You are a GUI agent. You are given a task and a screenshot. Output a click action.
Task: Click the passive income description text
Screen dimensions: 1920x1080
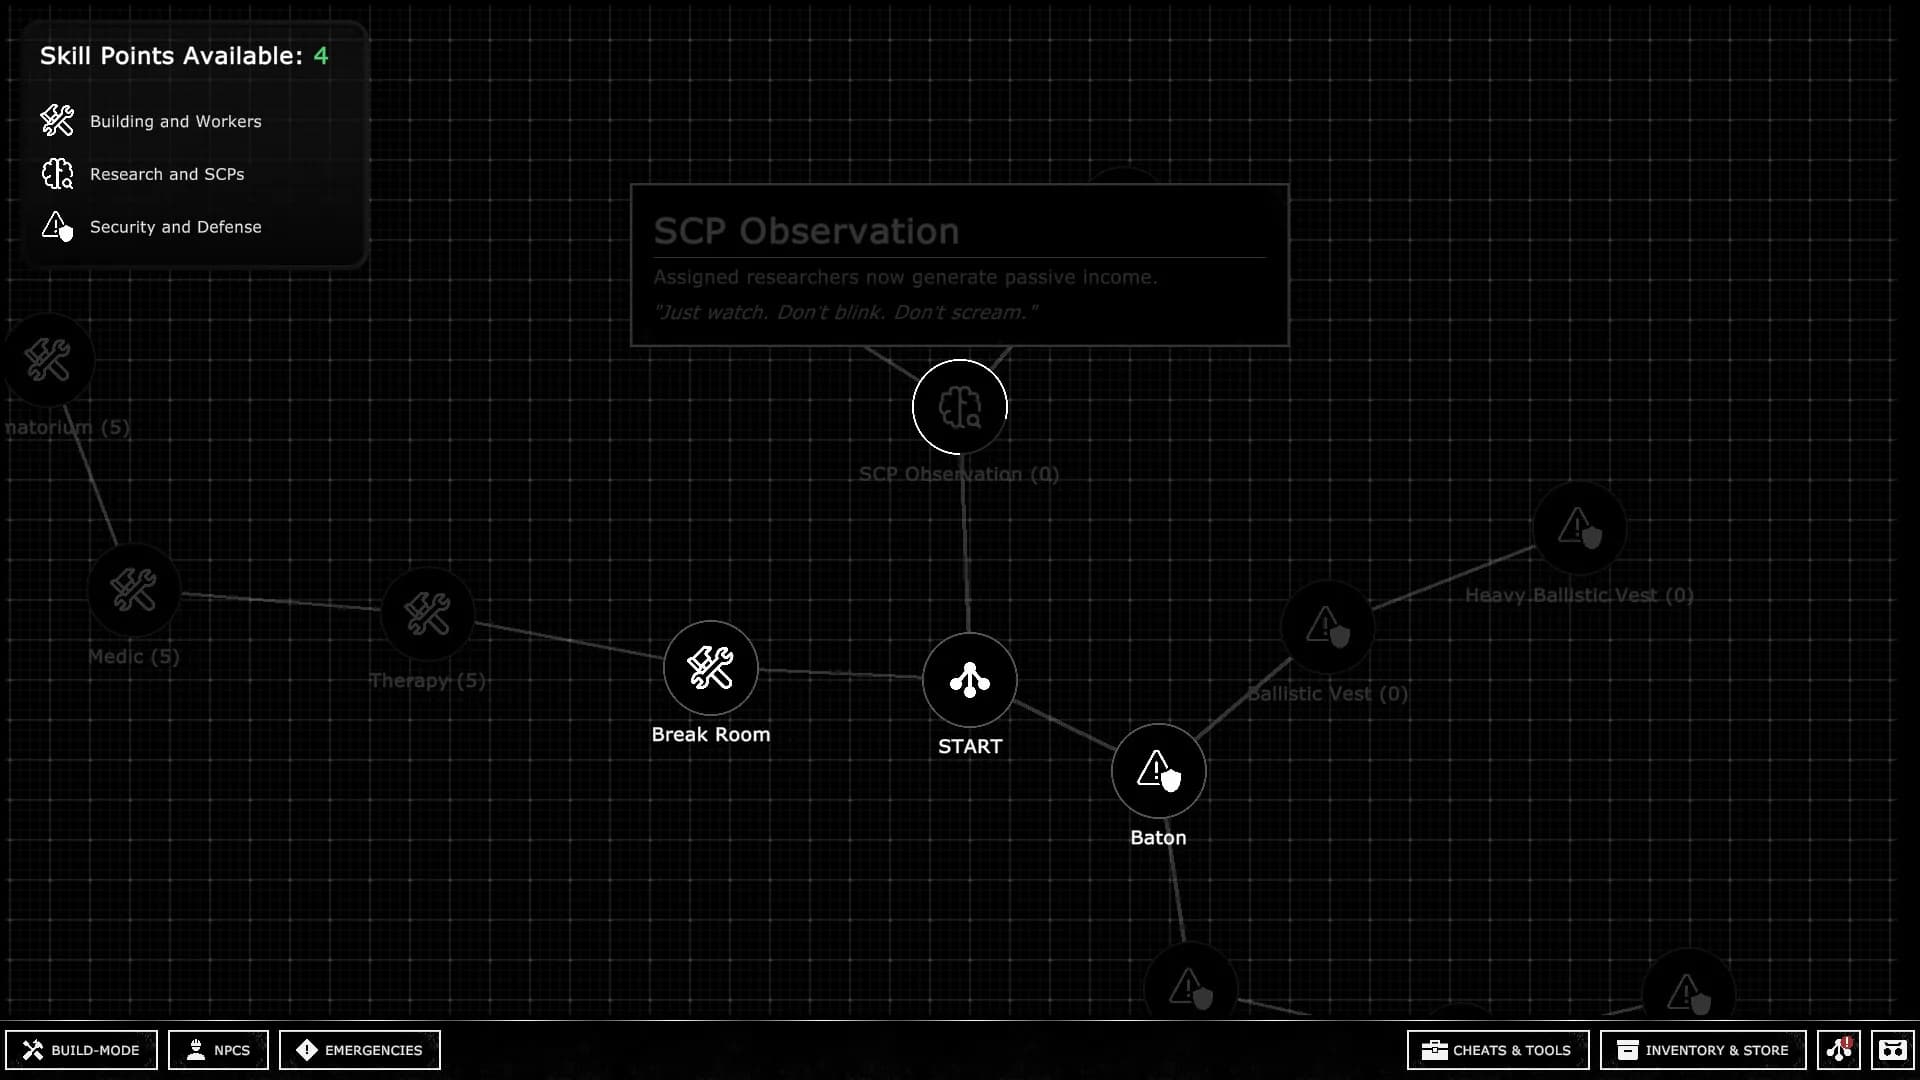[905, 277]
